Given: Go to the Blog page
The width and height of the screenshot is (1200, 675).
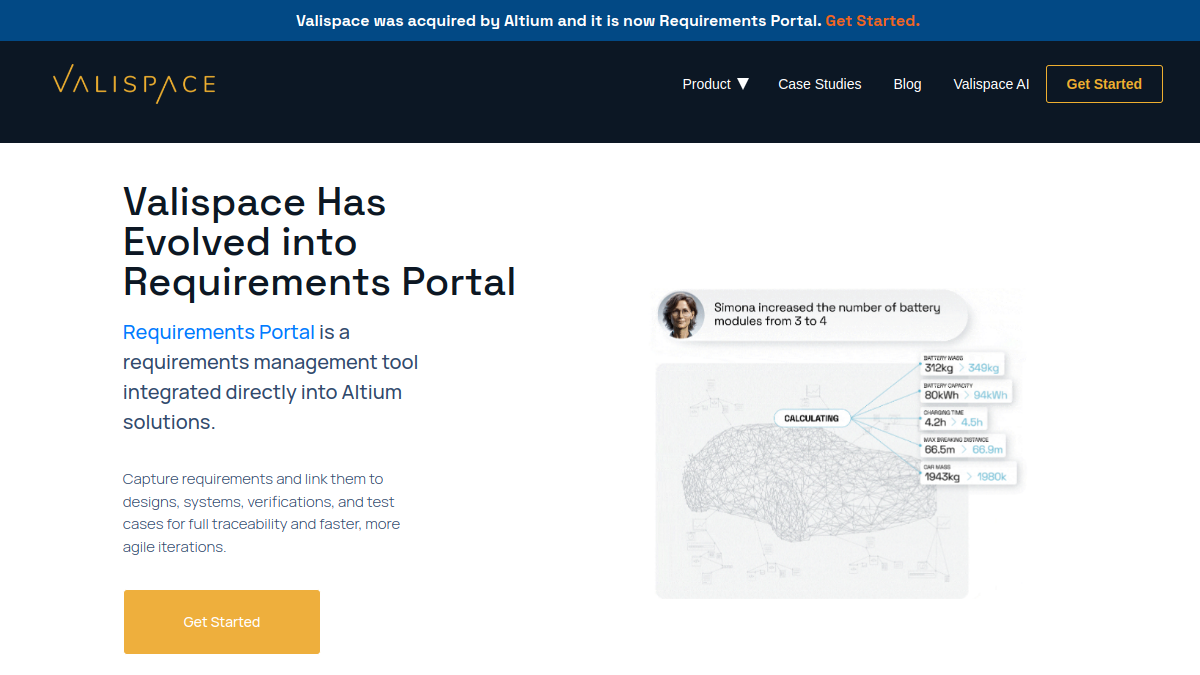Looking at the screenshot, I should point(907,84).
